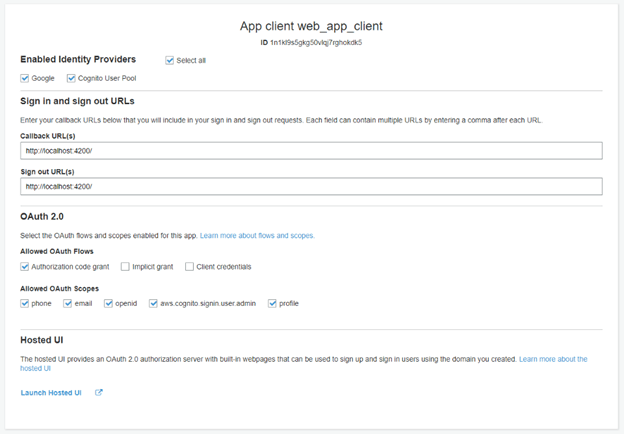Toggle the Select all checkbox

(x=170, y=60)
